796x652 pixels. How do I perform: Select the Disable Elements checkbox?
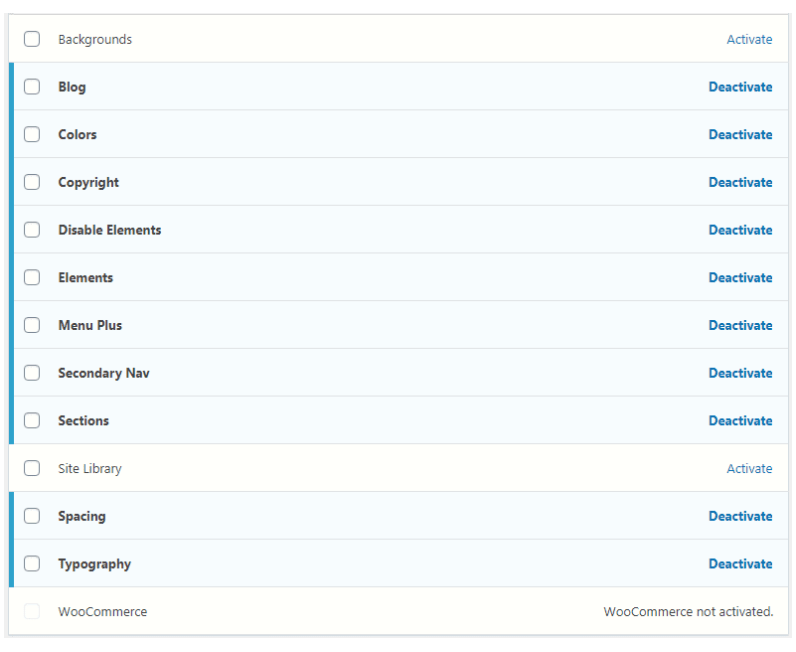tap(32, 230)
